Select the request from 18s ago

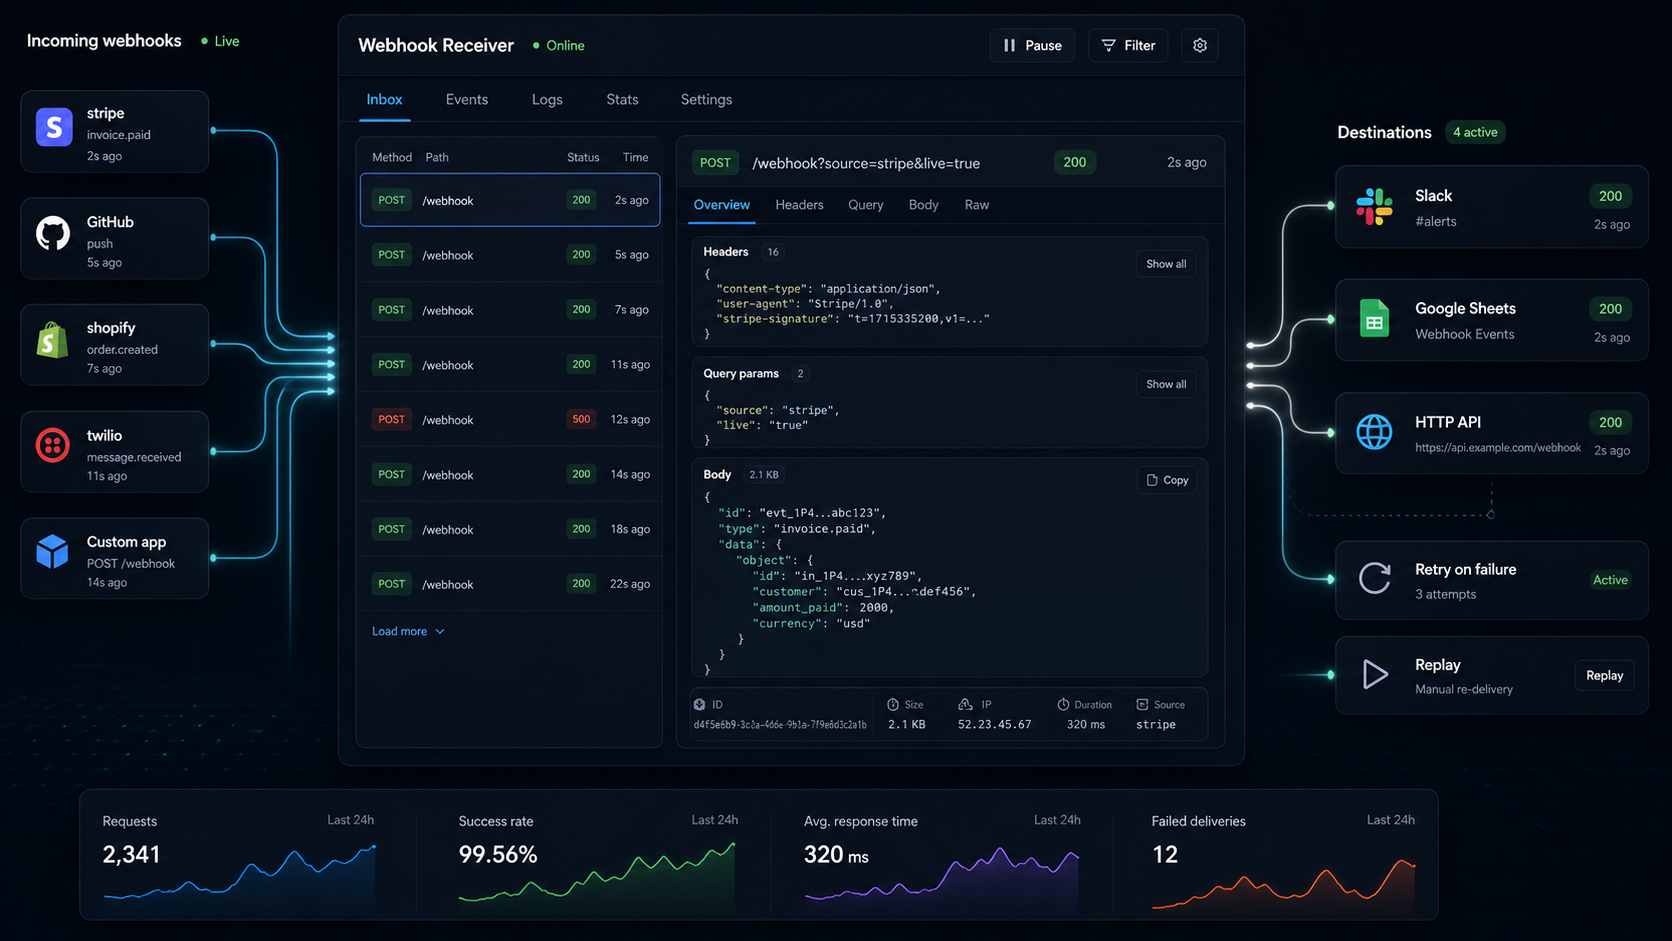coord(510,529)
